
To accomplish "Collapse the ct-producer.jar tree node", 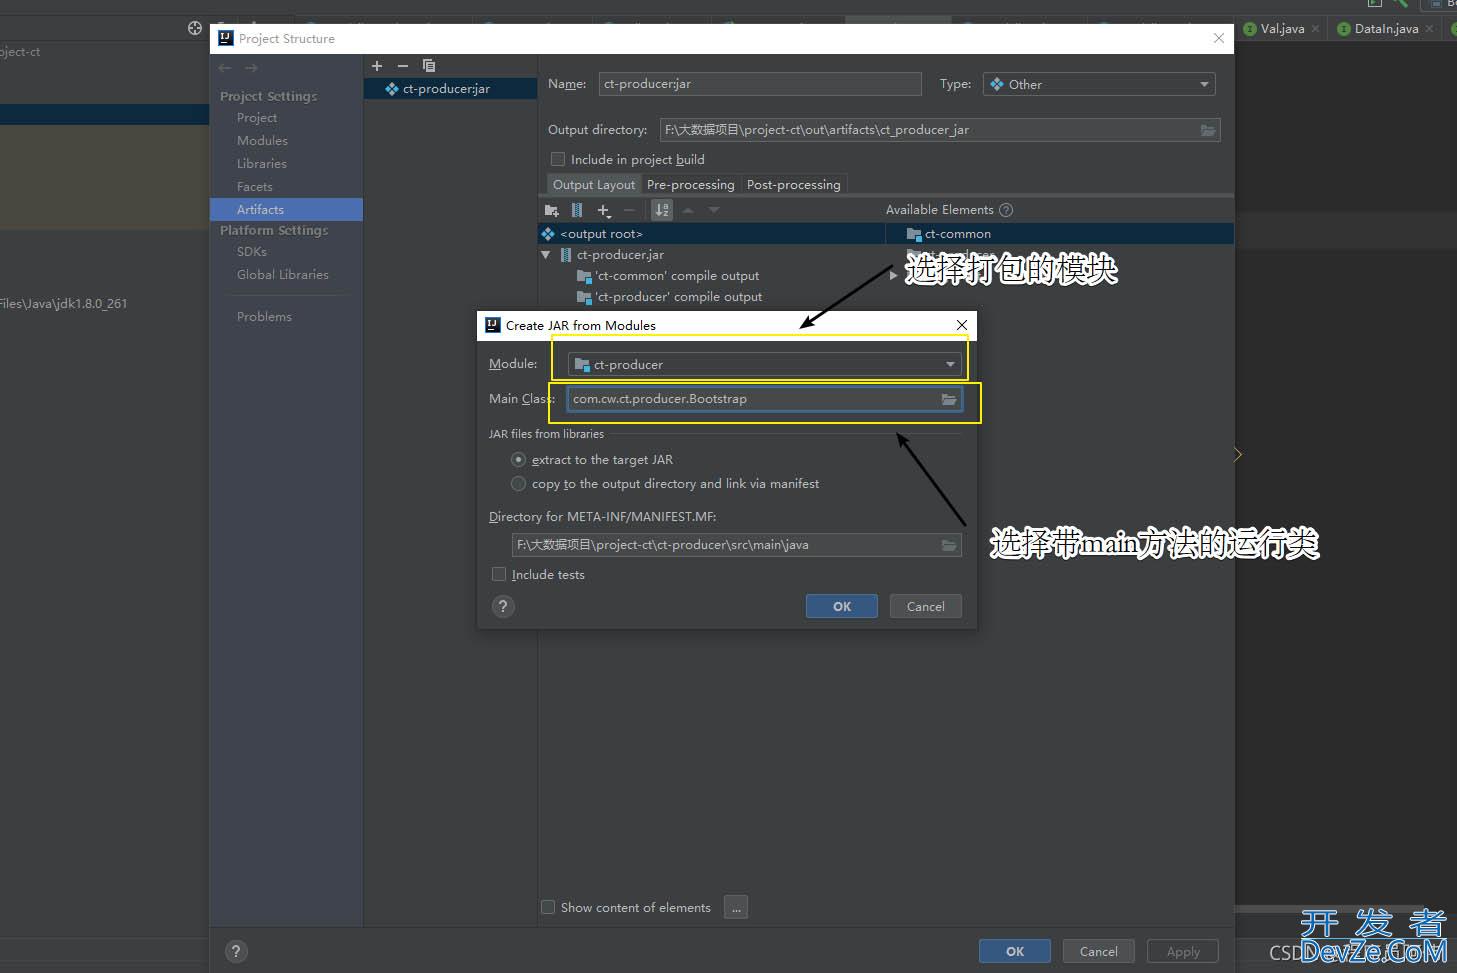I will 546,255.
